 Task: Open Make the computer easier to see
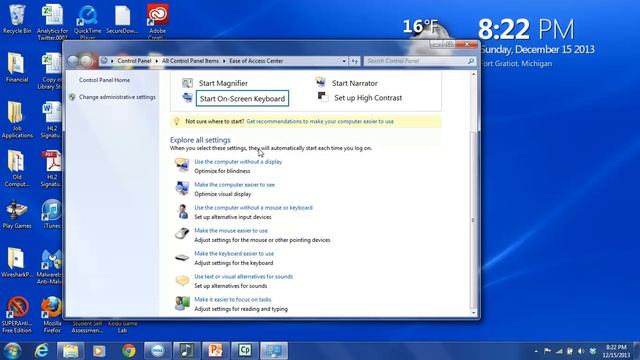(x=234, y=184)
